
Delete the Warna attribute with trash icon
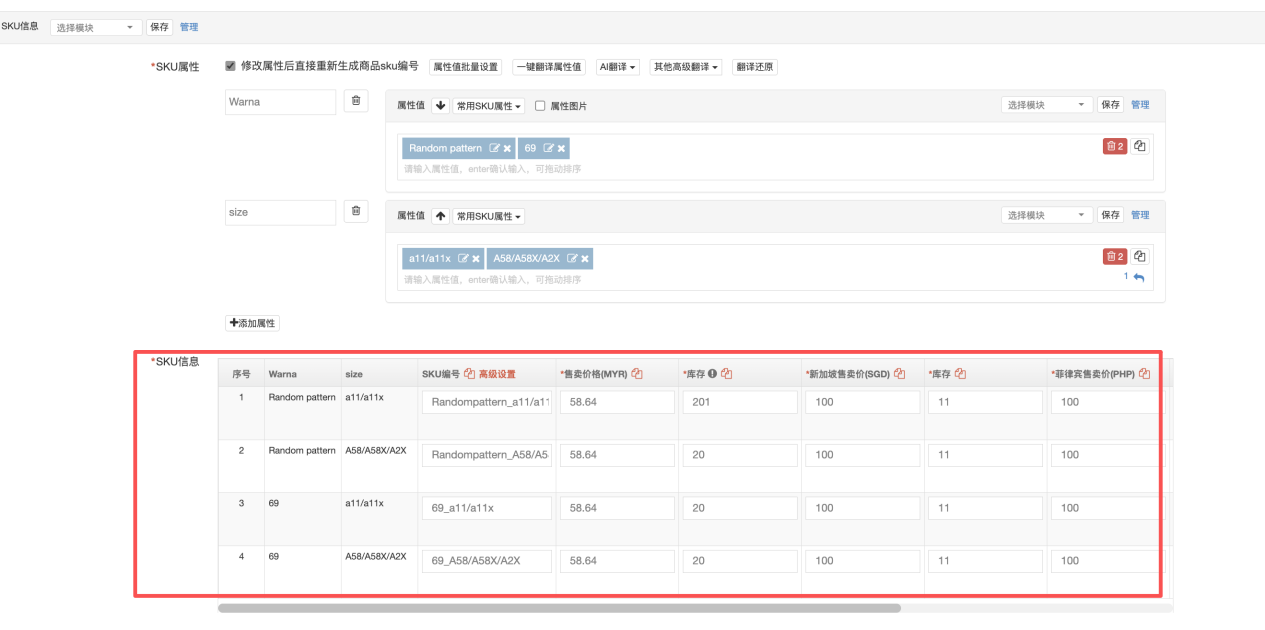357,101
